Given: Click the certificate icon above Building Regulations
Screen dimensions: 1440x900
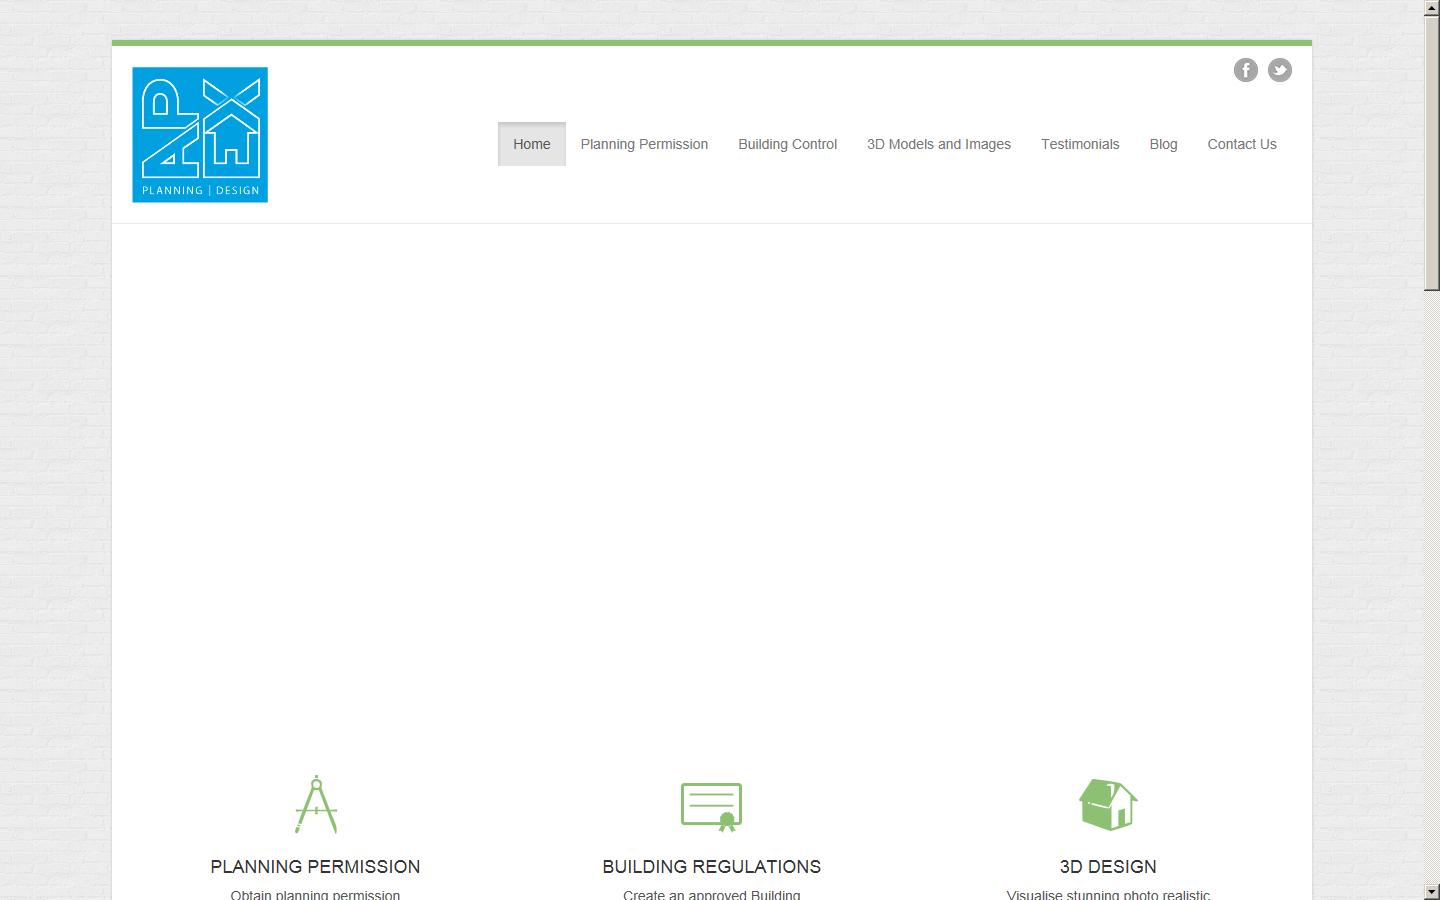Looking at the screenshot, I should [x=711, y=806].
